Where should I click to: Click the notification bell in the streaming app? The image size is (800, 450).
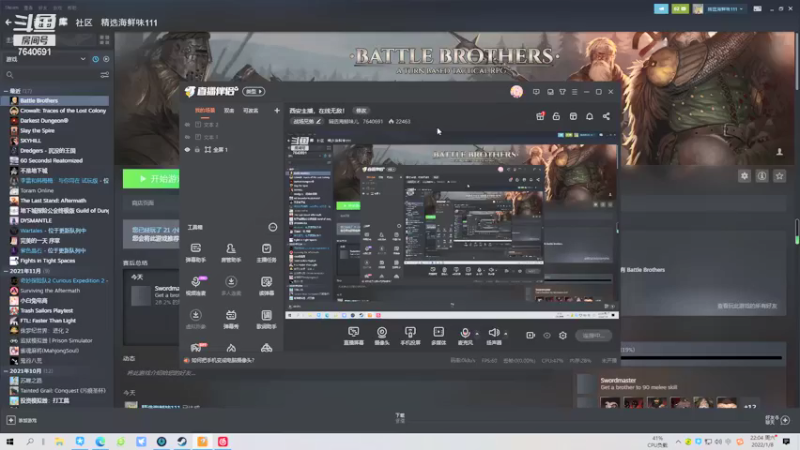point(589,116)
